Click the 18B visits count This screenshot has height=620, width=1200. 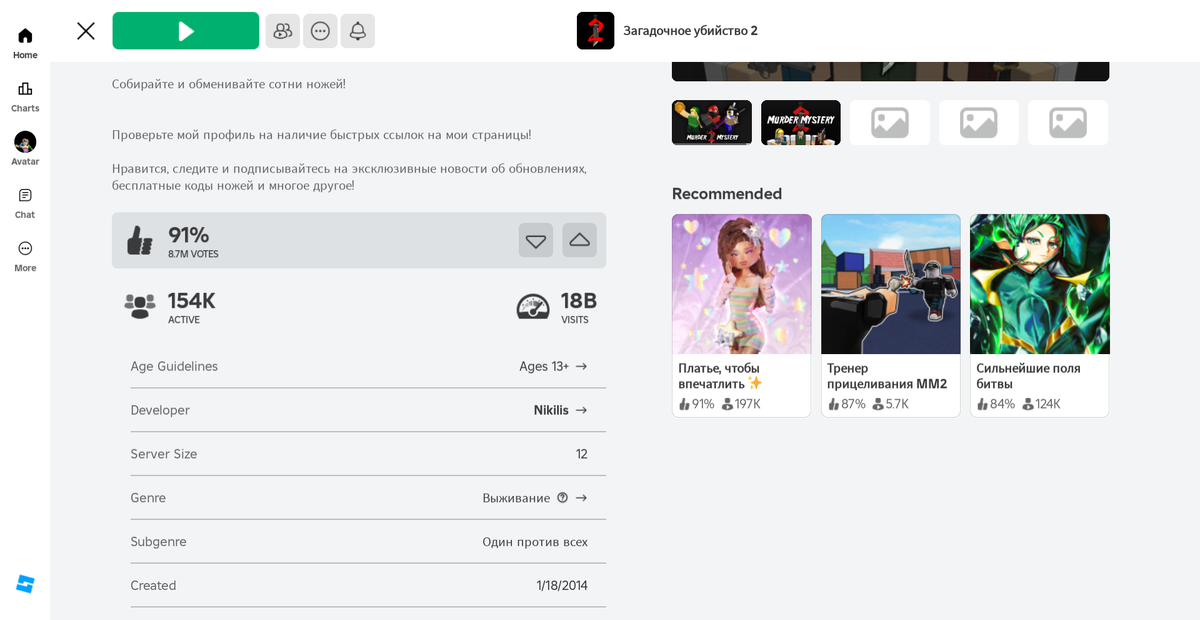coord(579,300)
